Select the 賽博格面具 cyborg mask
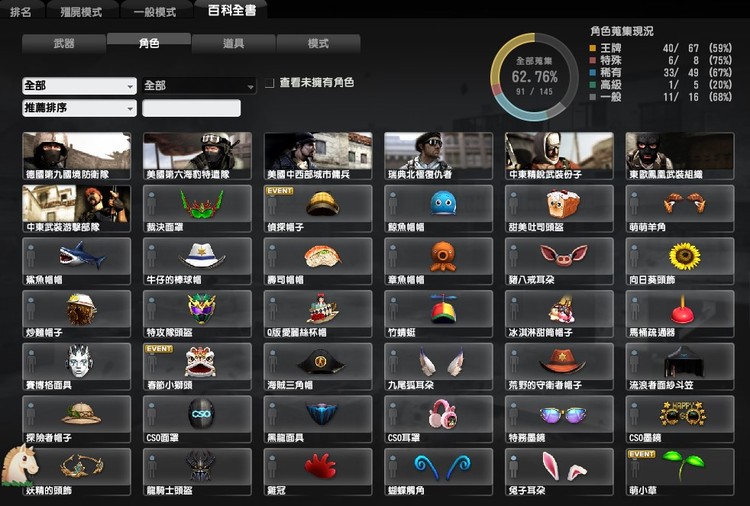The image size is (750, 506). pyautogui.click(x=77, y=366)
